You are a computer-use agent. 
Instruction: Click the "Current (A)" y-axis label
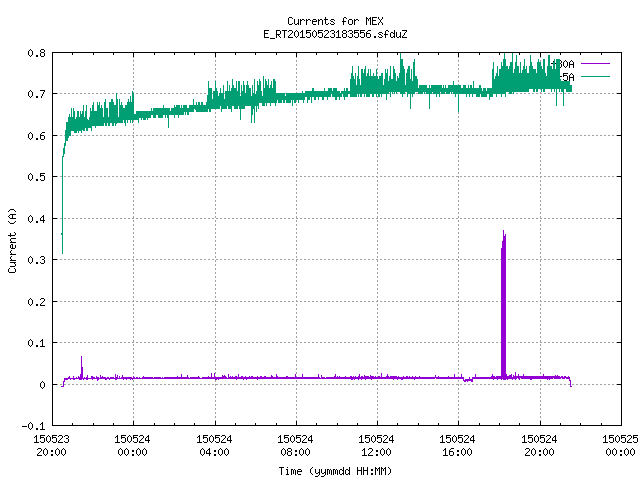click(x=12, y=240)
